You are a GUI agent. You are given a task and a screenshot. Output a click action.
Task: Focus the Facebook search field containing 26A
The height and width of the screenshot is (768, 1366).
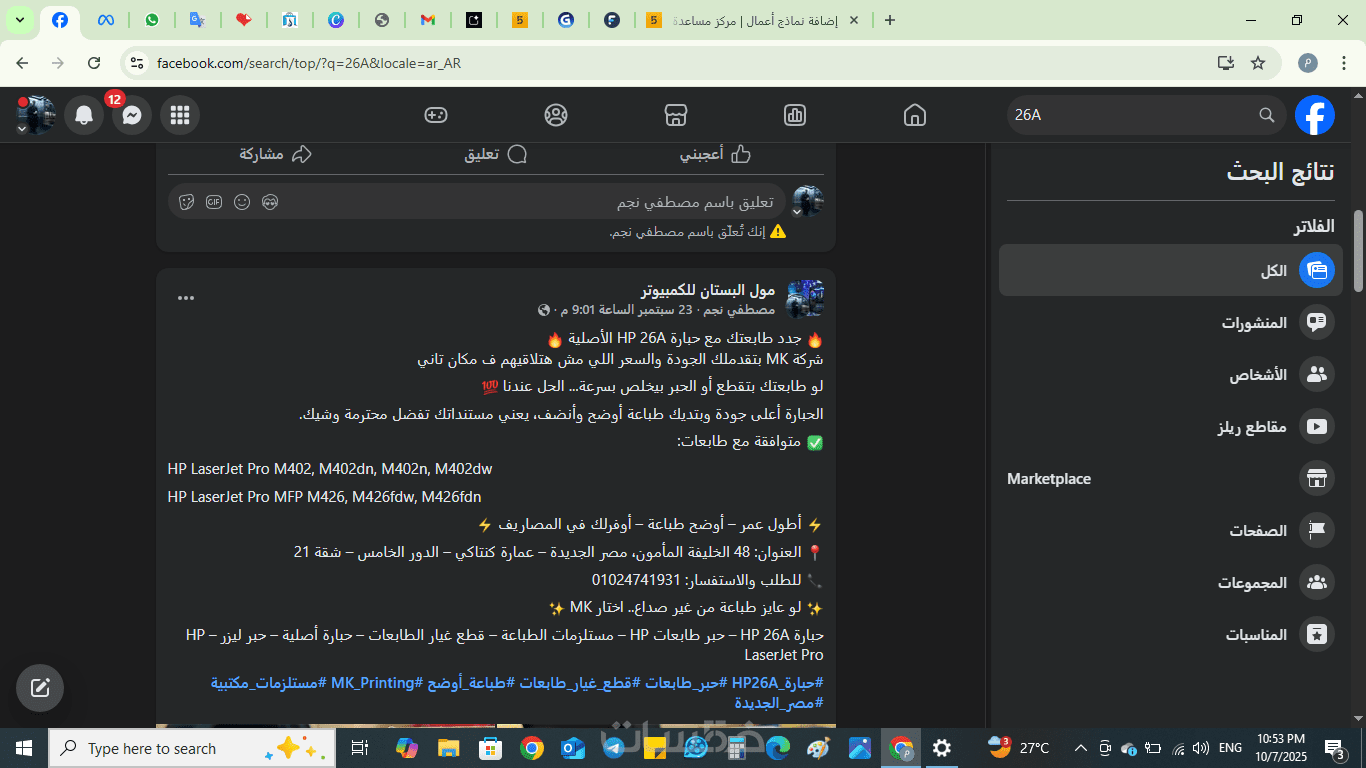[x=1146, y=115]
